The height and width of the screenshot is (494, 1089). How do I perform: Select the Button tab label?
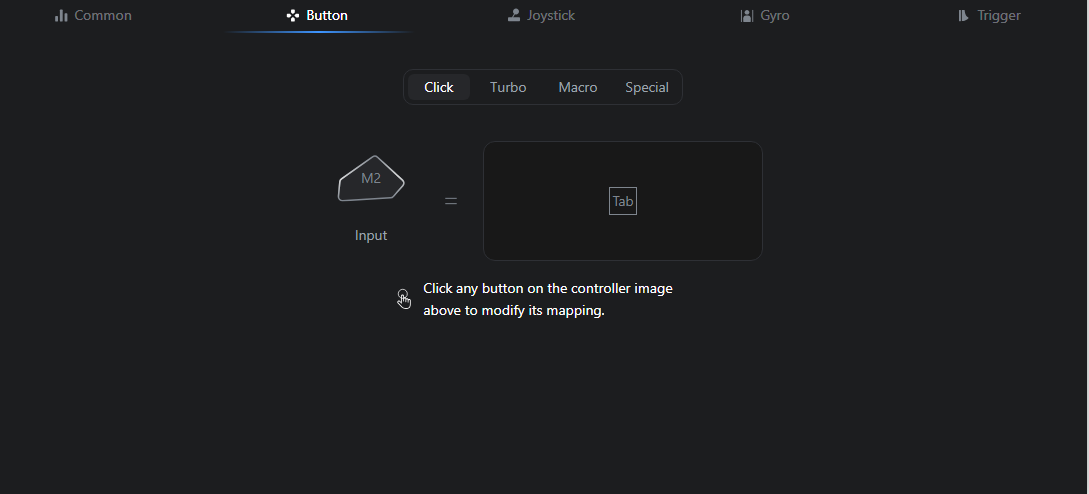[327, 15]
